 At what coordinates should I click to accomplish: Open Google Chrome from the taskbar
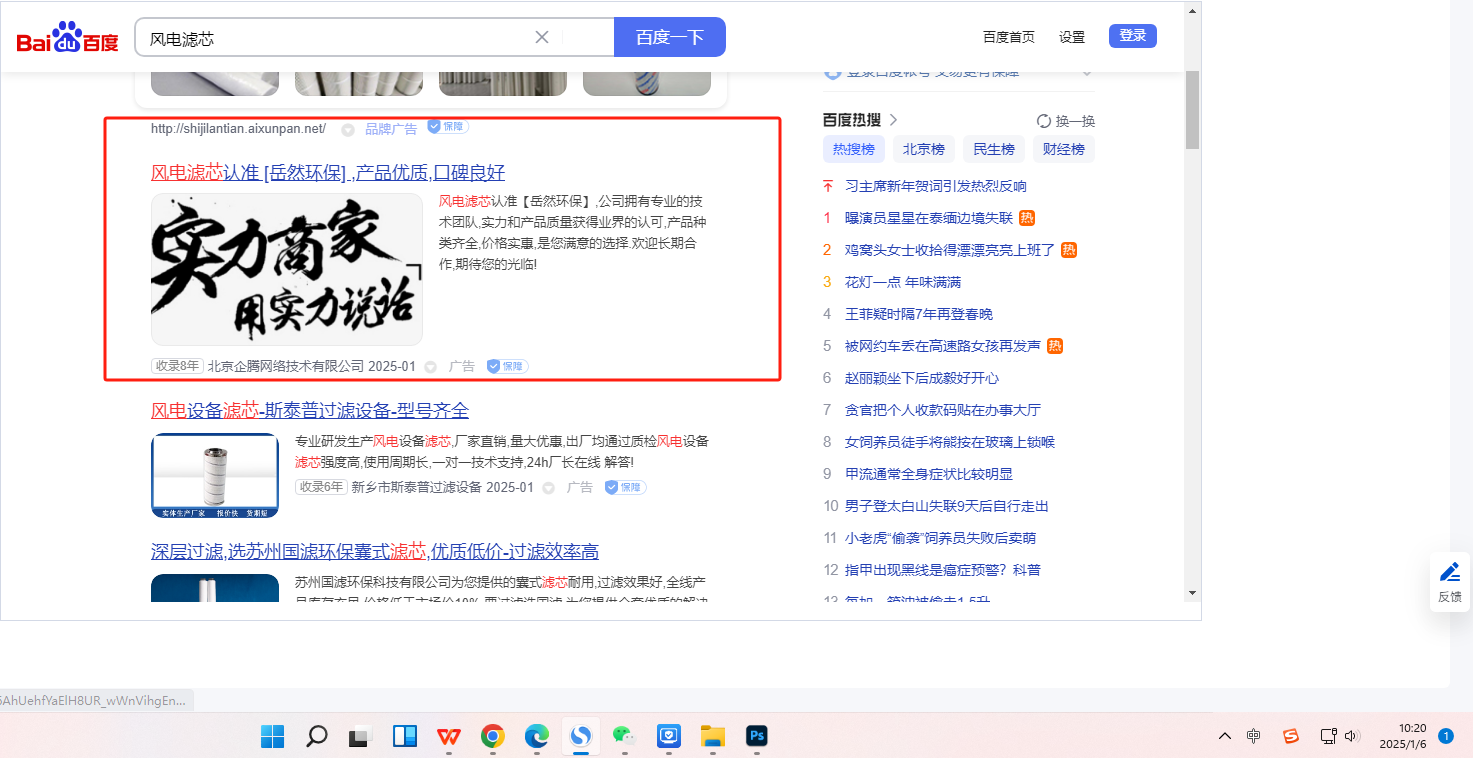point(492,737)
